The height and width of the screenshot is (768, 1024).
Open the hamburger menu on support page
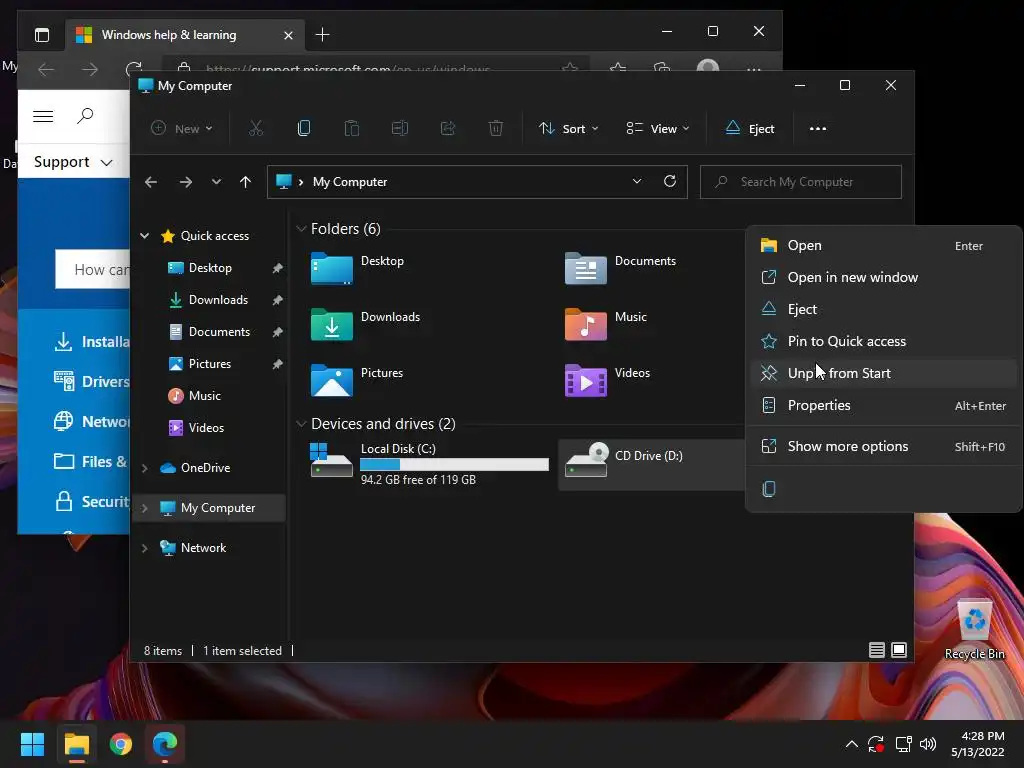pyautogui.click(x=43, y=116)
